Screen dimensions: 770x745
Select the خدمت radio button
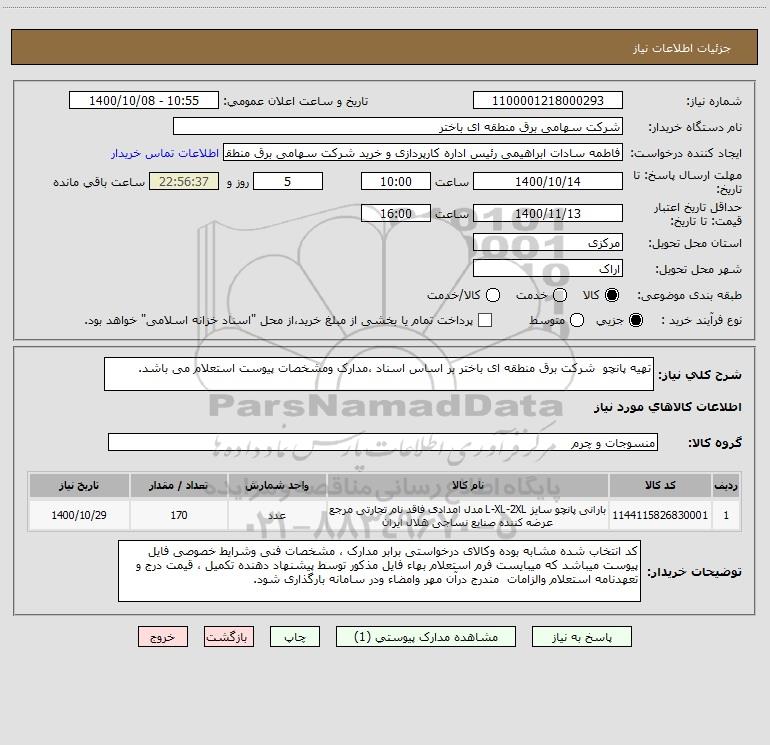coord(560,295)
